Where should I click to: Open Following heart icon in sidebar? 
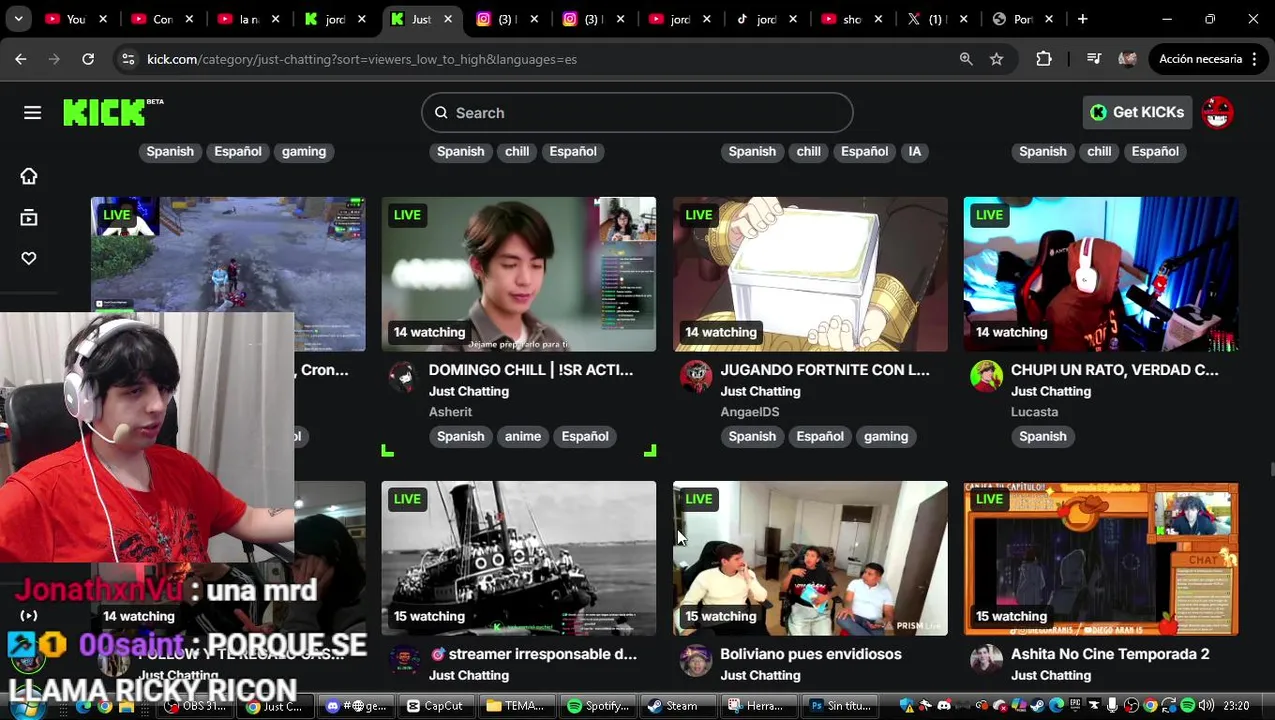[x=29, y=259]
